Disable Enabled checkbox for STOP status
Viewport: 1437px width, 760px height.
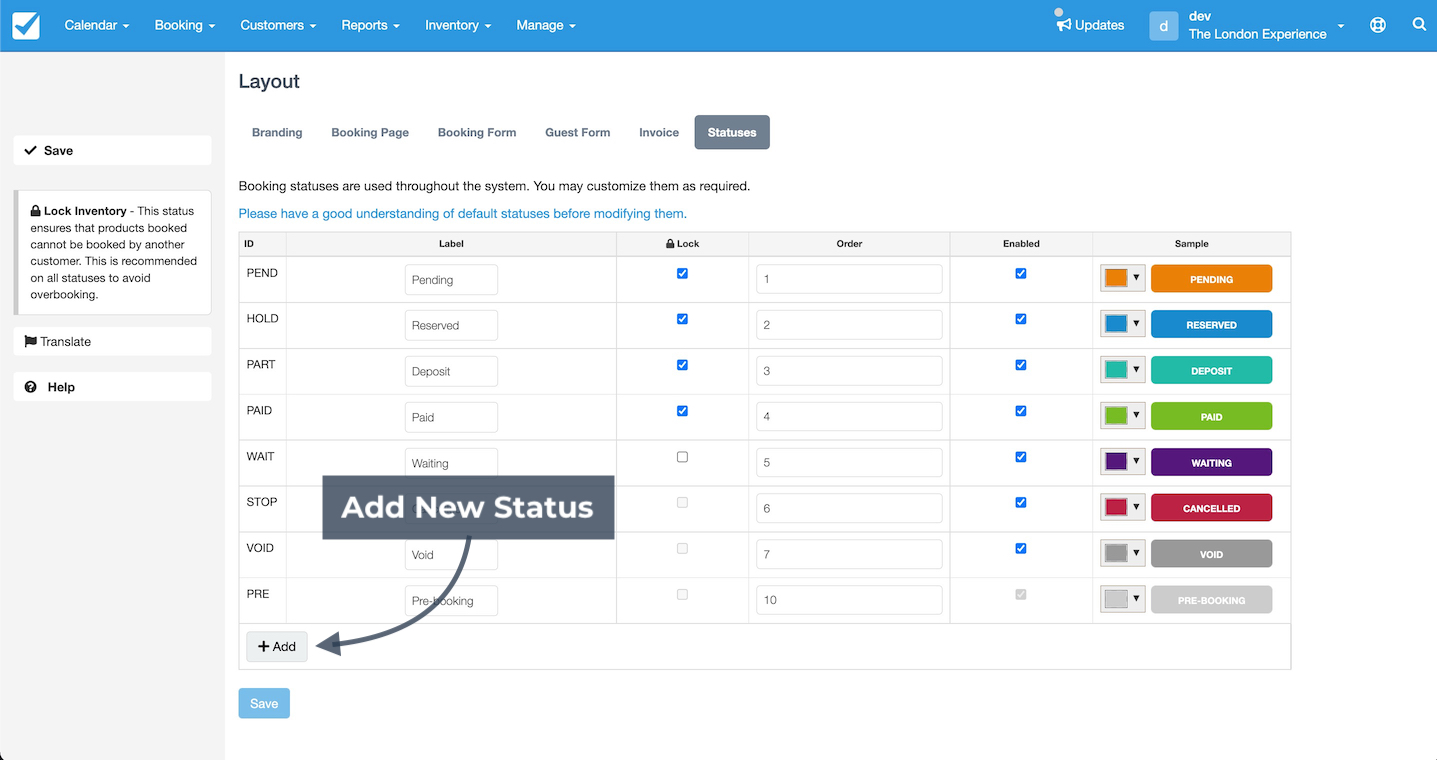click(1020, 503)
